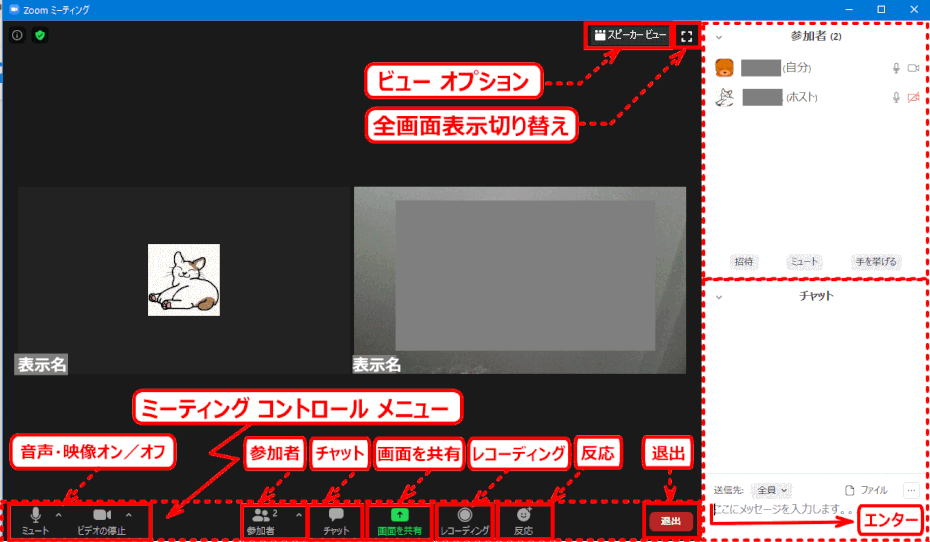Maximize the Zoom ミーティング window

point(881,9)
